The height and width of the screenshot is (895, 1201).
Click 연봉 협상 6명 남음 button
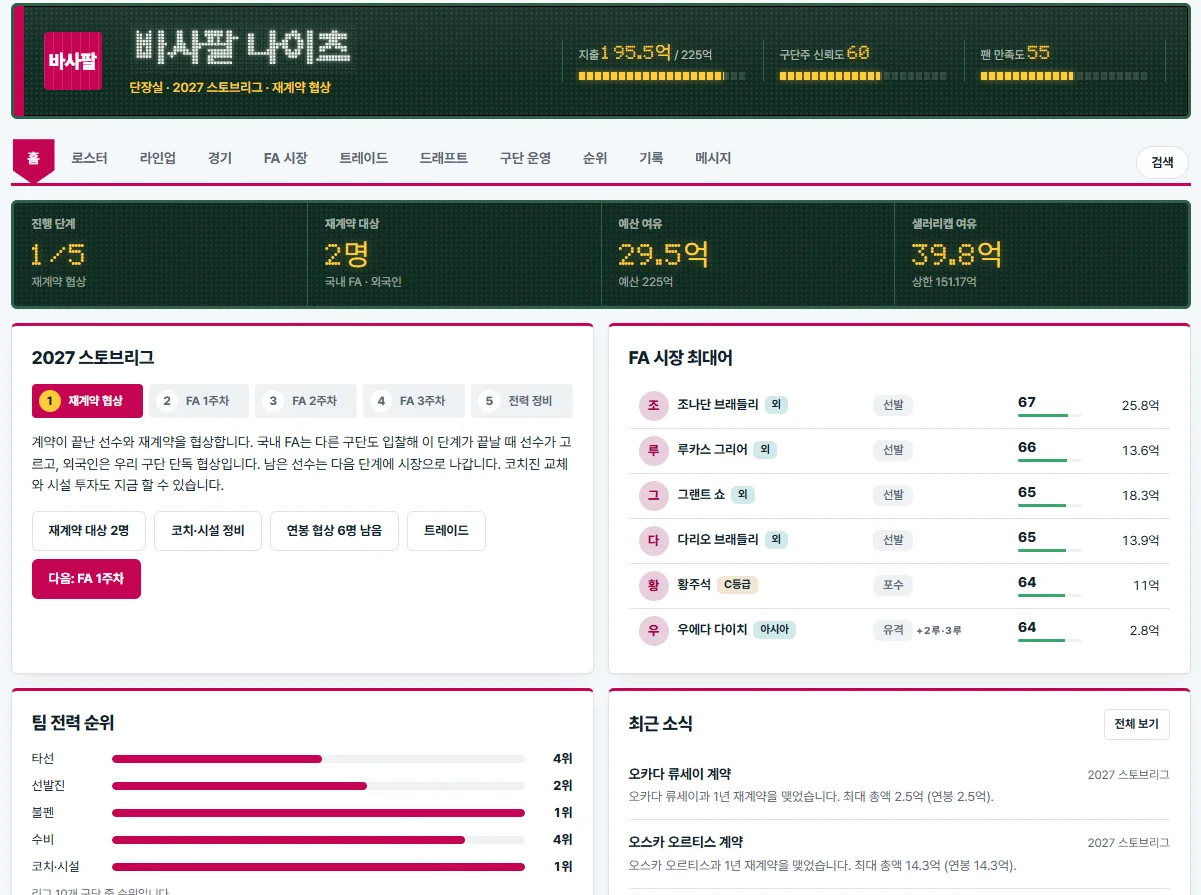coord(334,531)
